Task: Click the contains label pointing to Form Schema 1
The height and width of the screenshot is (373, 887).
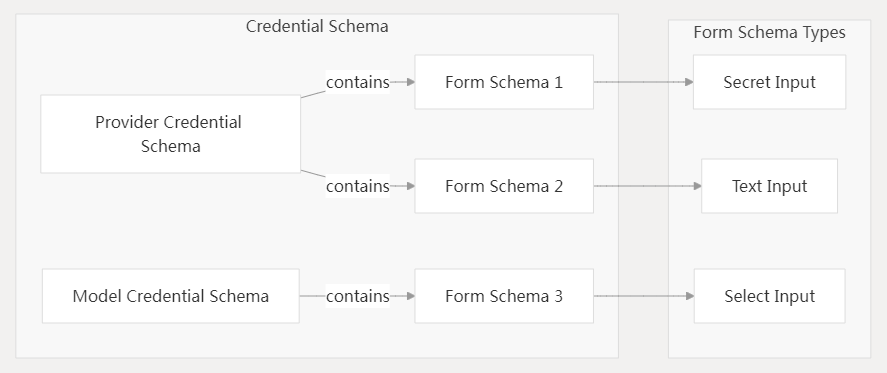Action: [358, 83]
